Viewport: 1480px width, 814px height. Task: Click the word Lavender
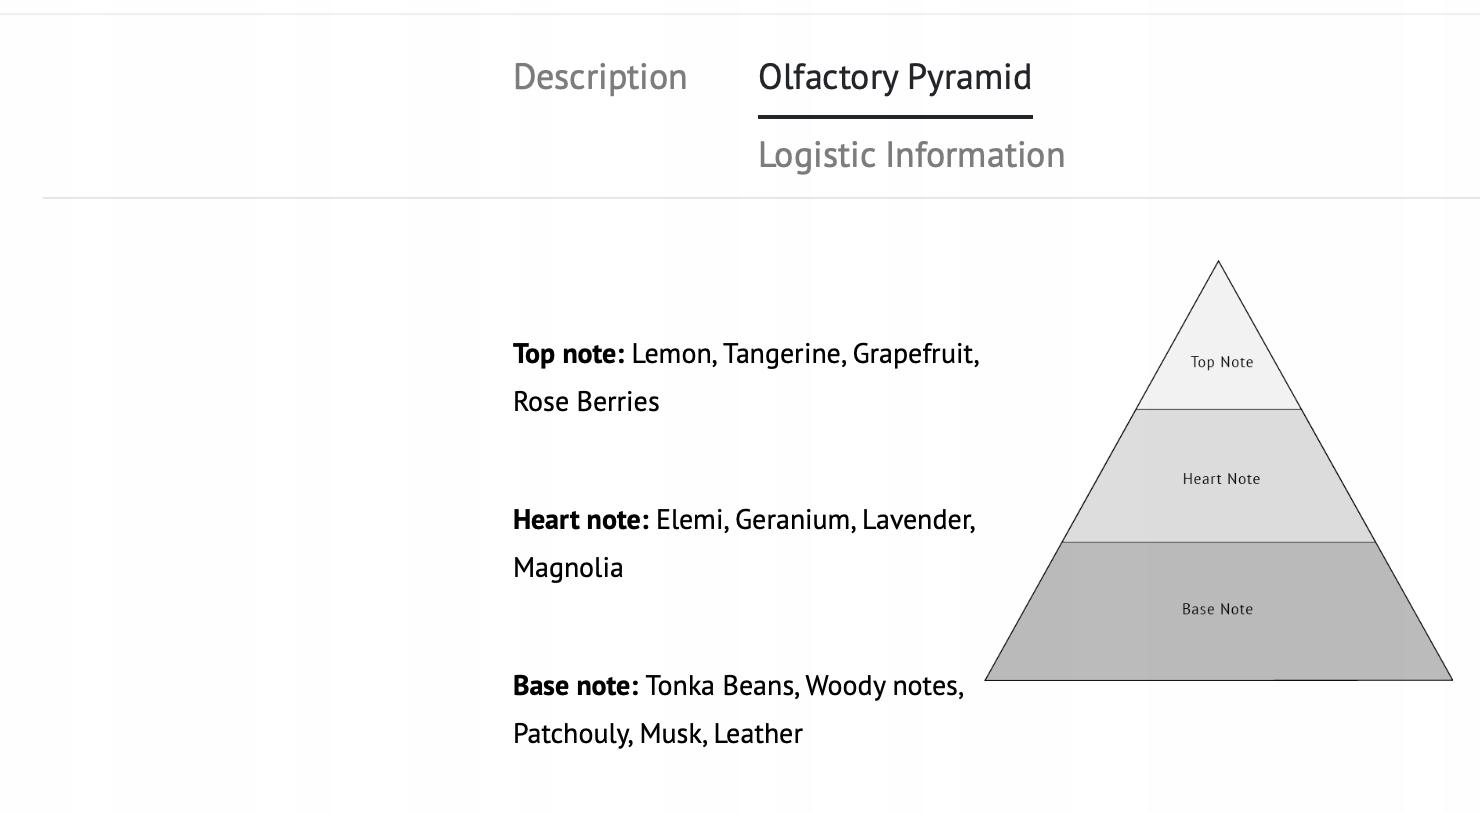click(917, 520)
